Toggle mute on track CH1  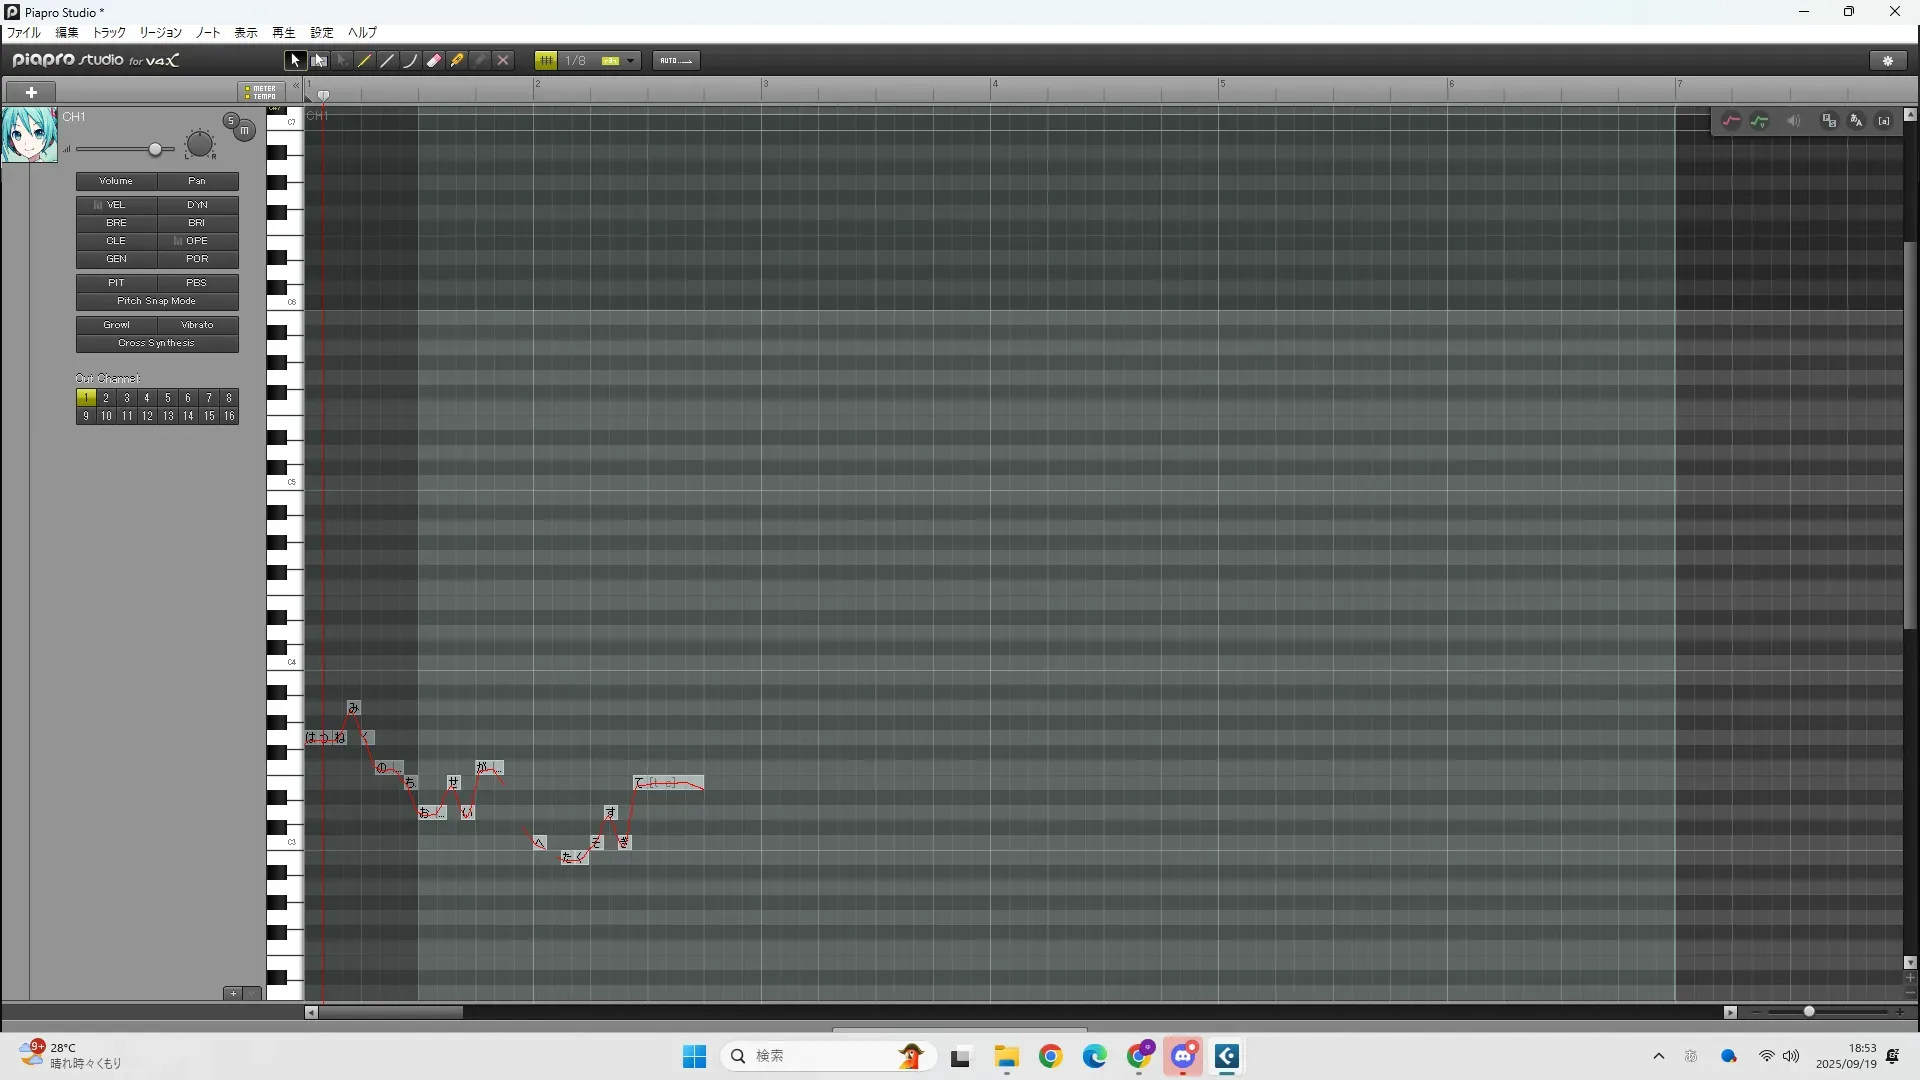point(245,130)
